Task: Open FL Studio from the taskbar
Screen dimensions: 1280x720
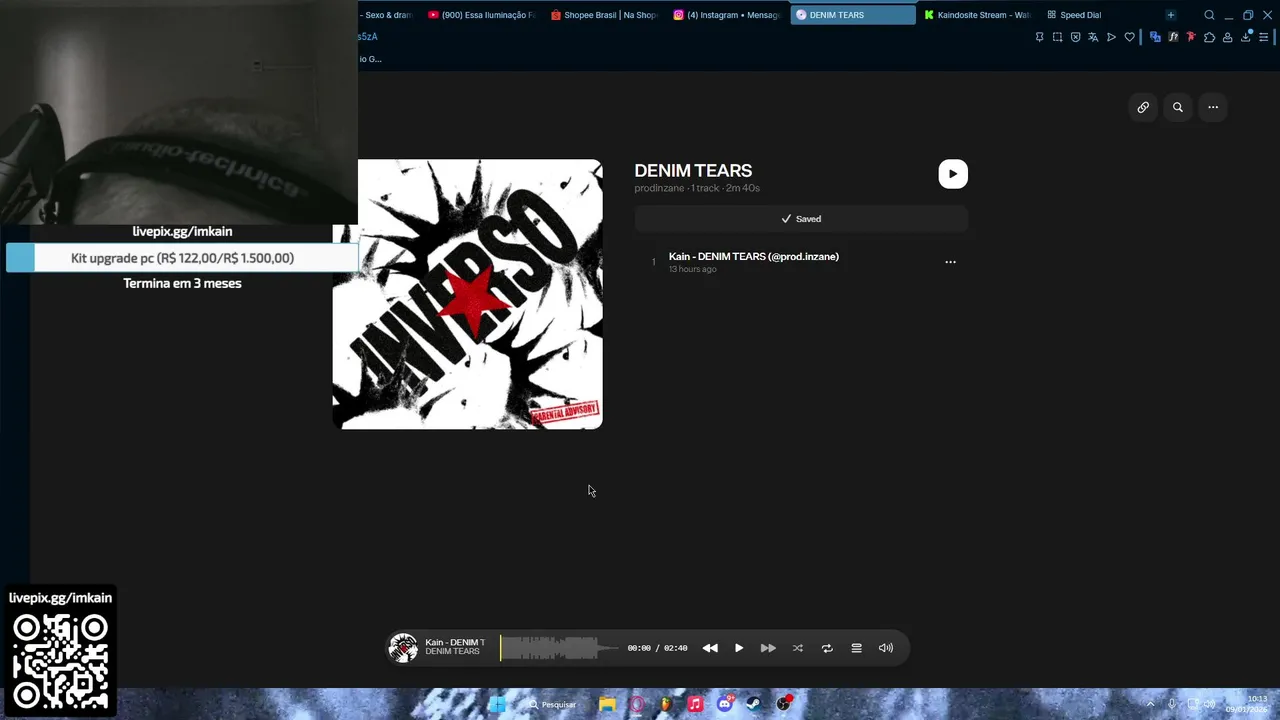Action: coord(665,704)
